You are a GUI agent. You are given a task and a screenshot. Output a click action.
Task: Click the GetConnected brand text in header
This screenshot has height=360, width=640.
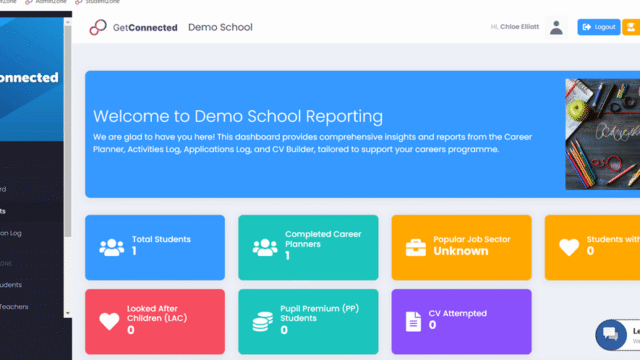click(x=145, y=28)
